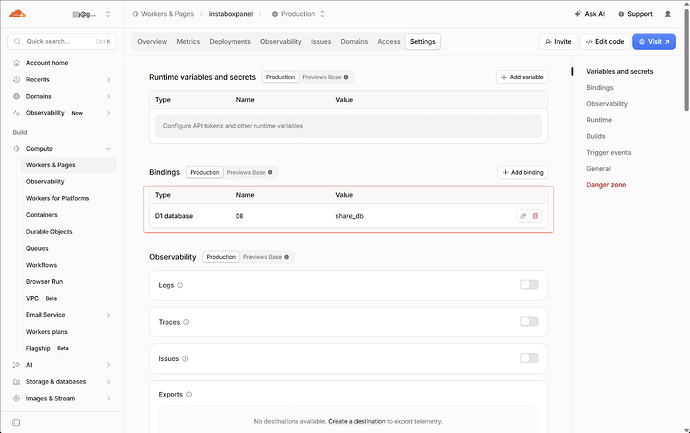Image resolution: width=690 pixels, height=433 pixels.
Task: Click Images & Stream icon
Action: click(x=17, y=398)
